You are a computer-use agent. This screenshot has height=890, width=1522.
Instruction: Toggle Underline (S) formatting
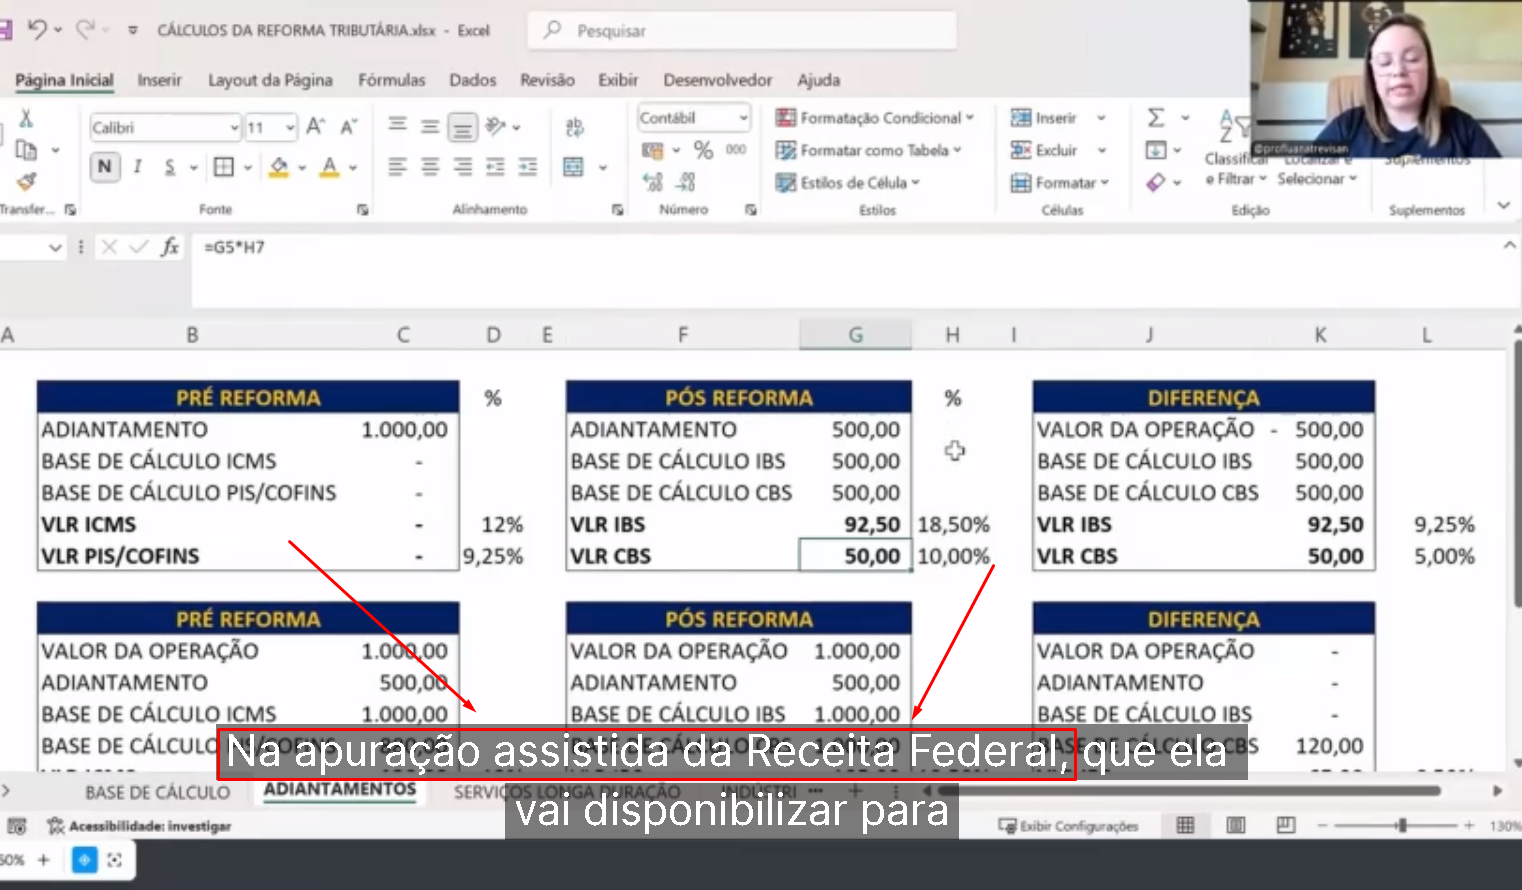170,167
